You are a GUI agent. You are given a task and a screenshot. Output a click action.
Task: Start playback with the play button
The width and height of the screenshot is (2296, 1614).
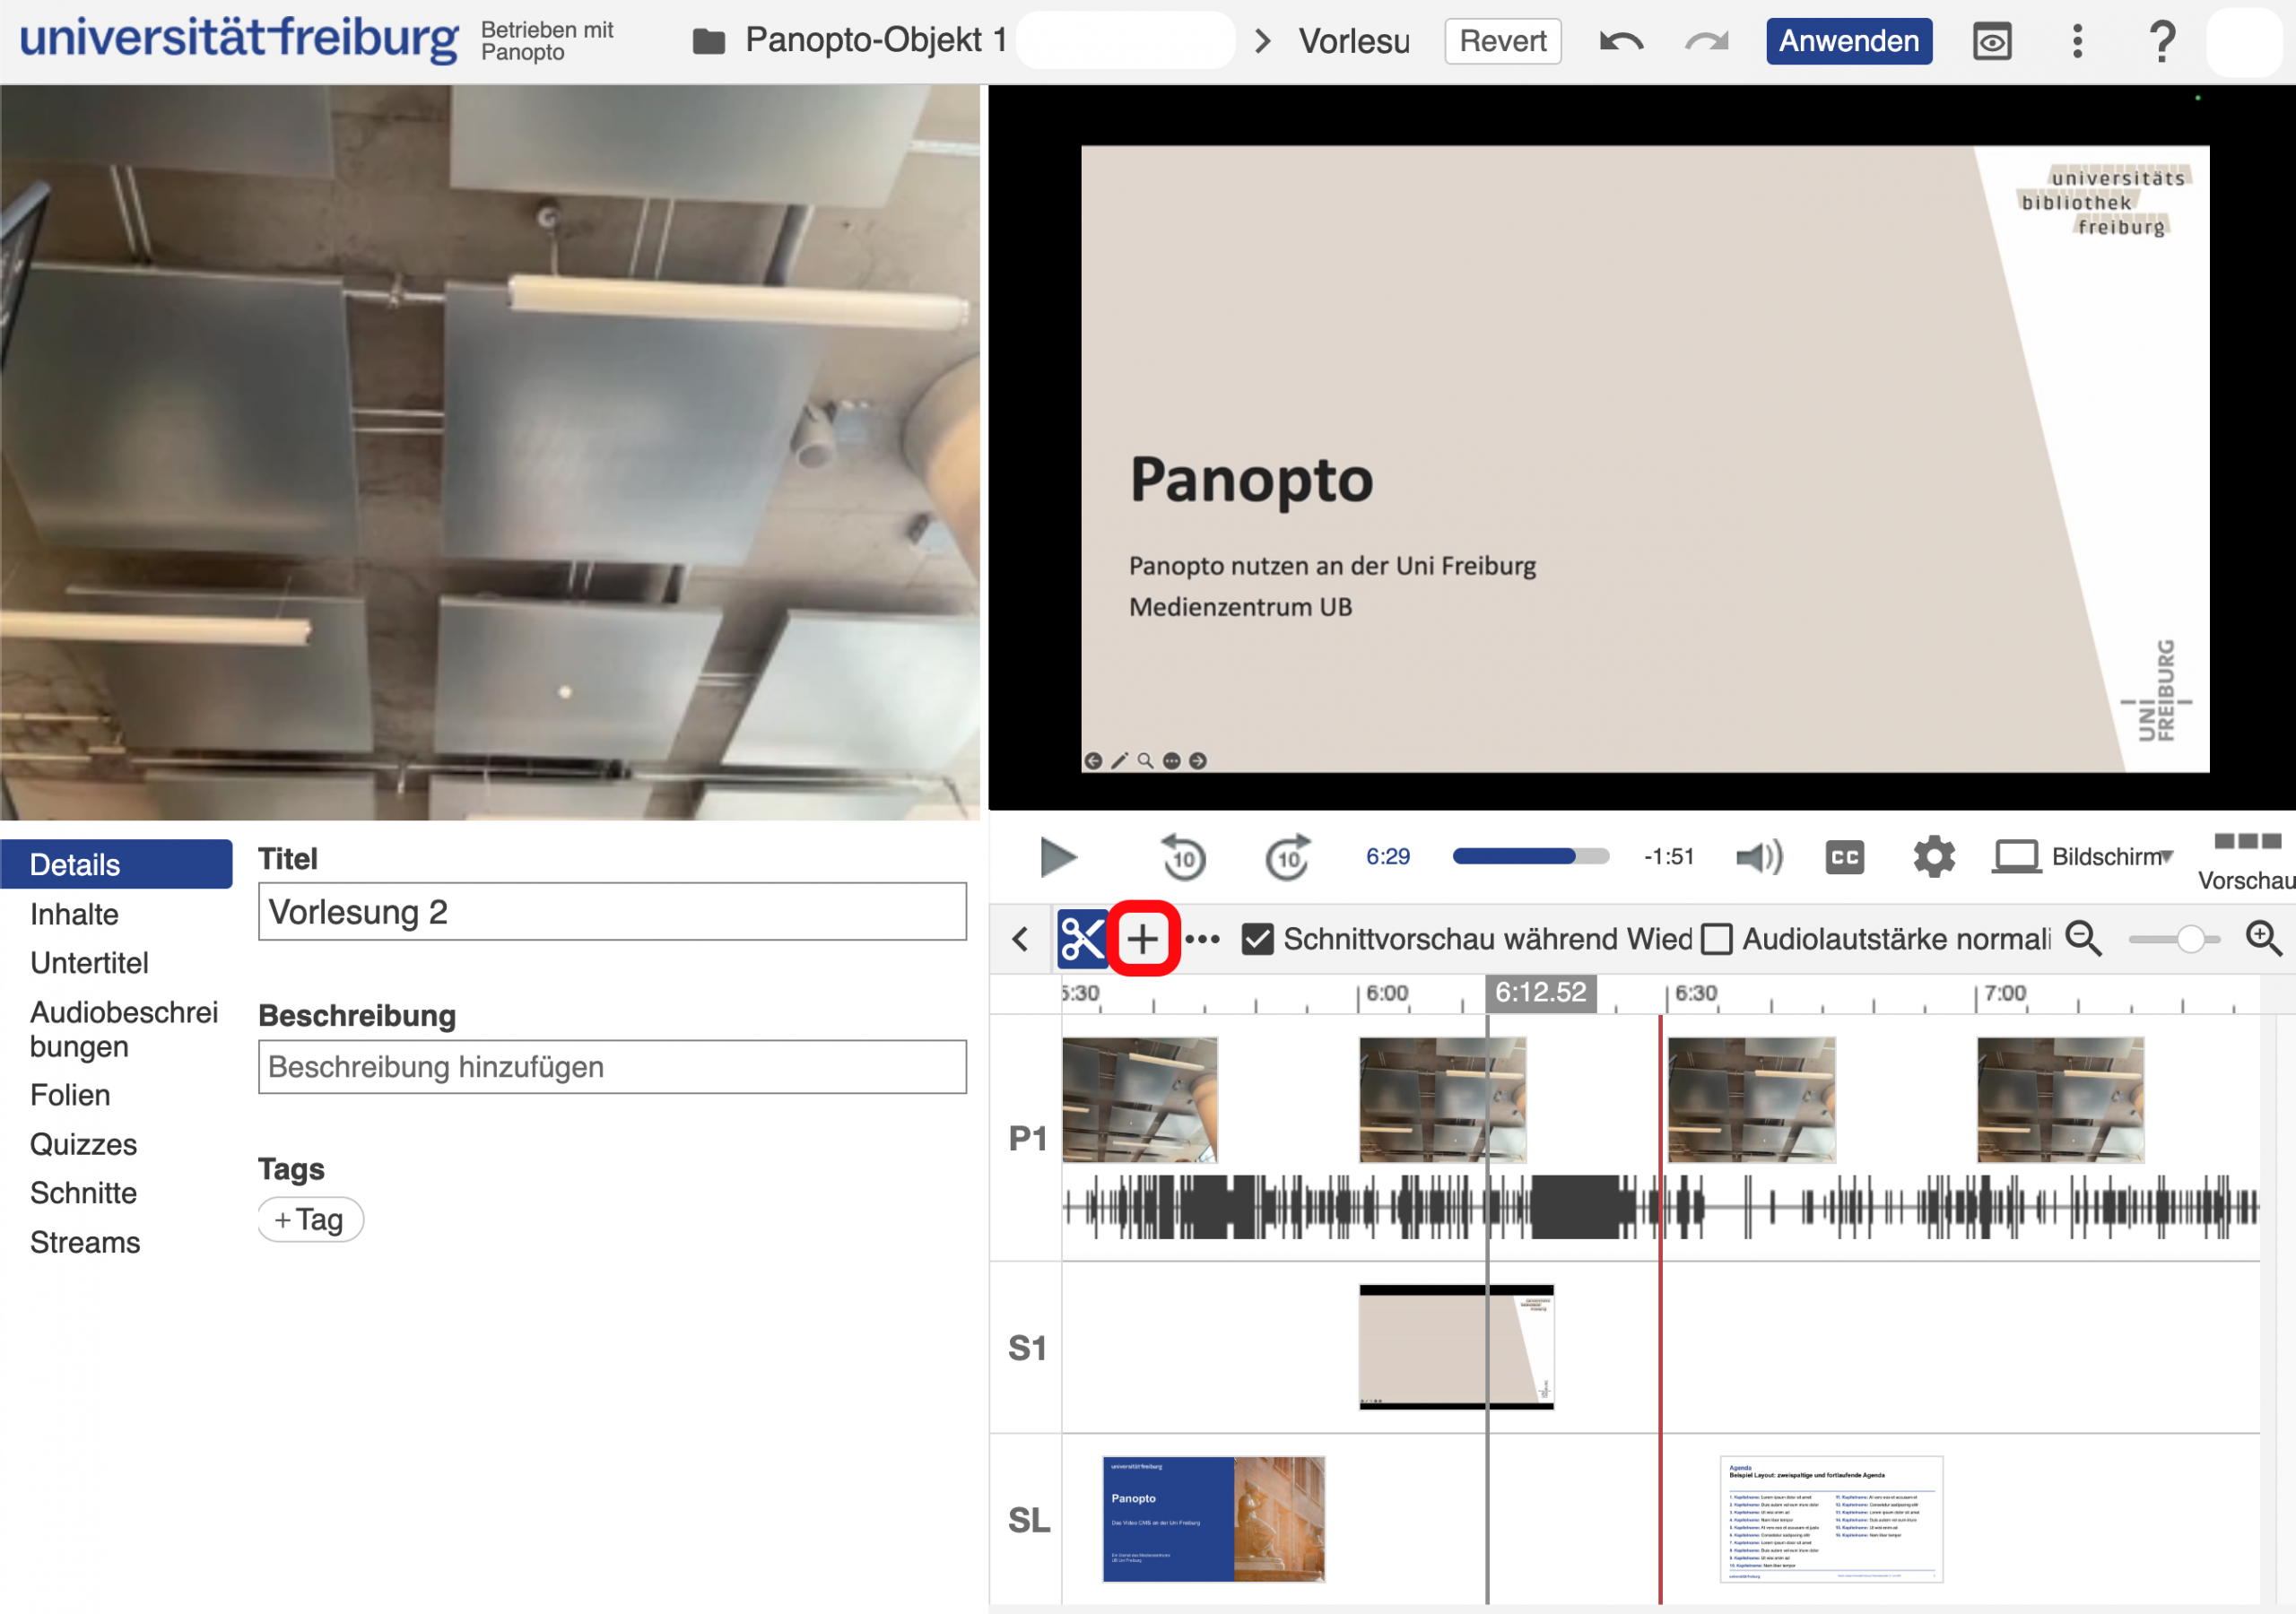(1057, 857)
